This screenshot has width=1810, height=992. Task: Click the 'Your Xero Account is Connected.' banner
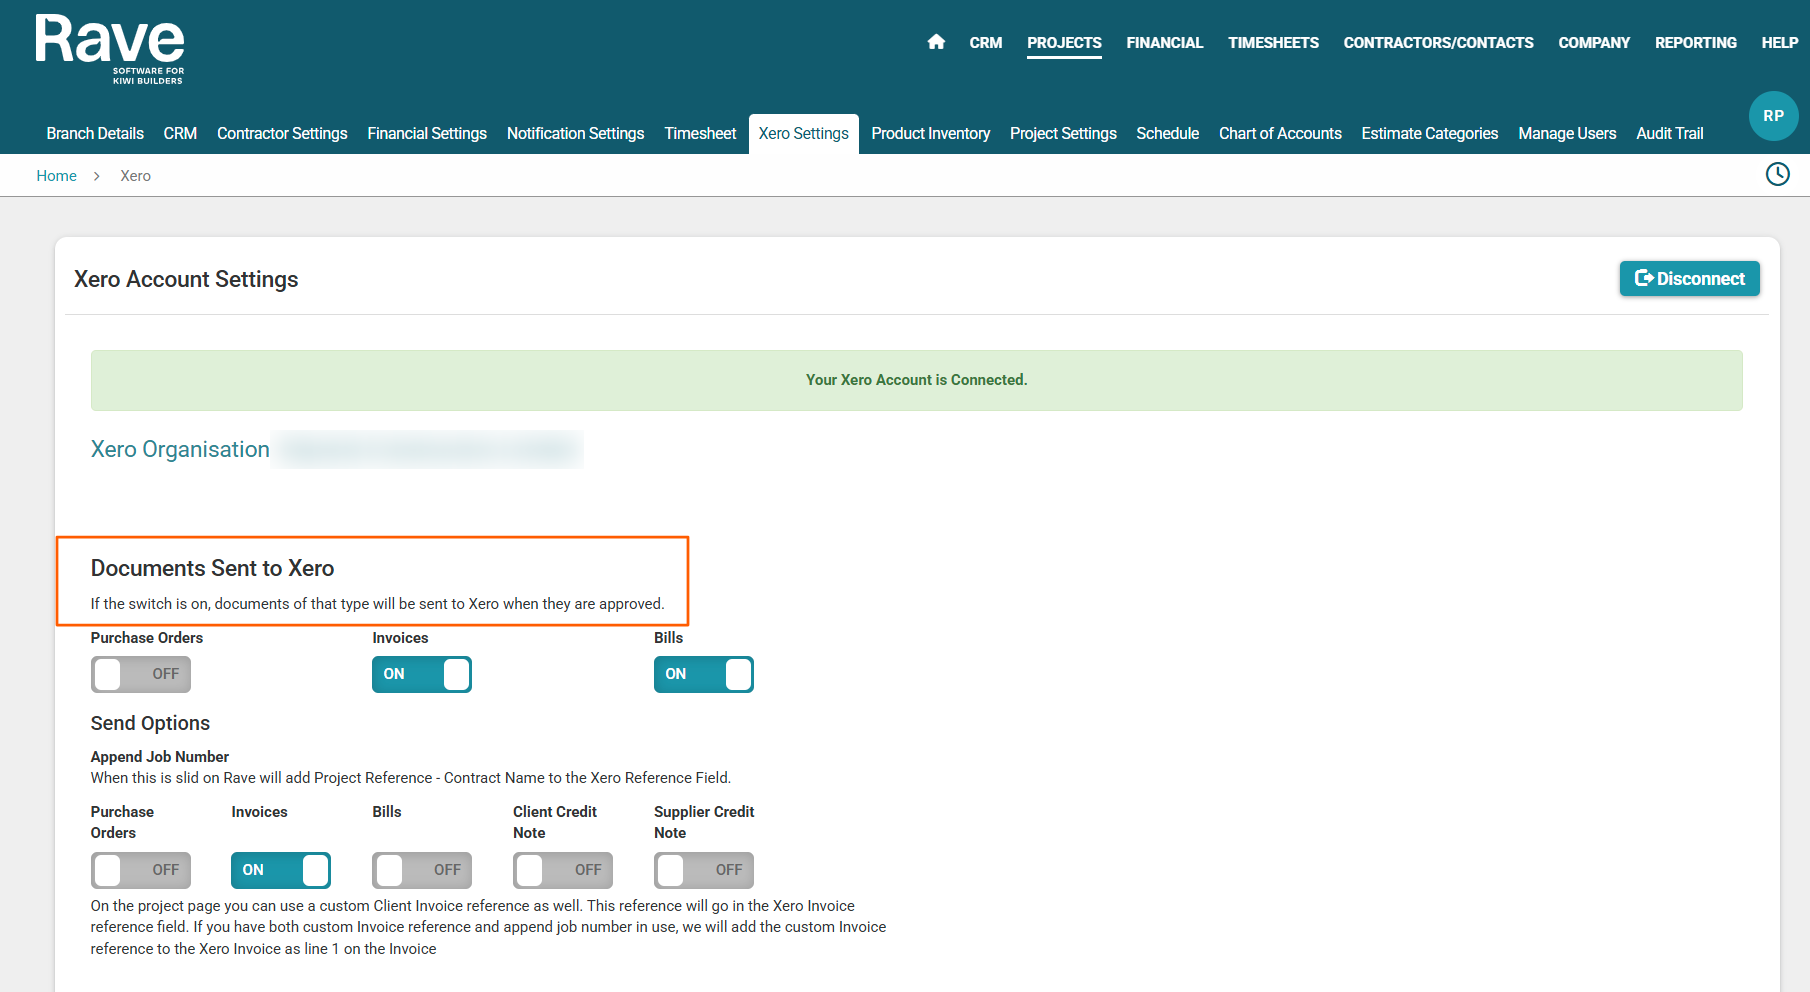point(916,380)
